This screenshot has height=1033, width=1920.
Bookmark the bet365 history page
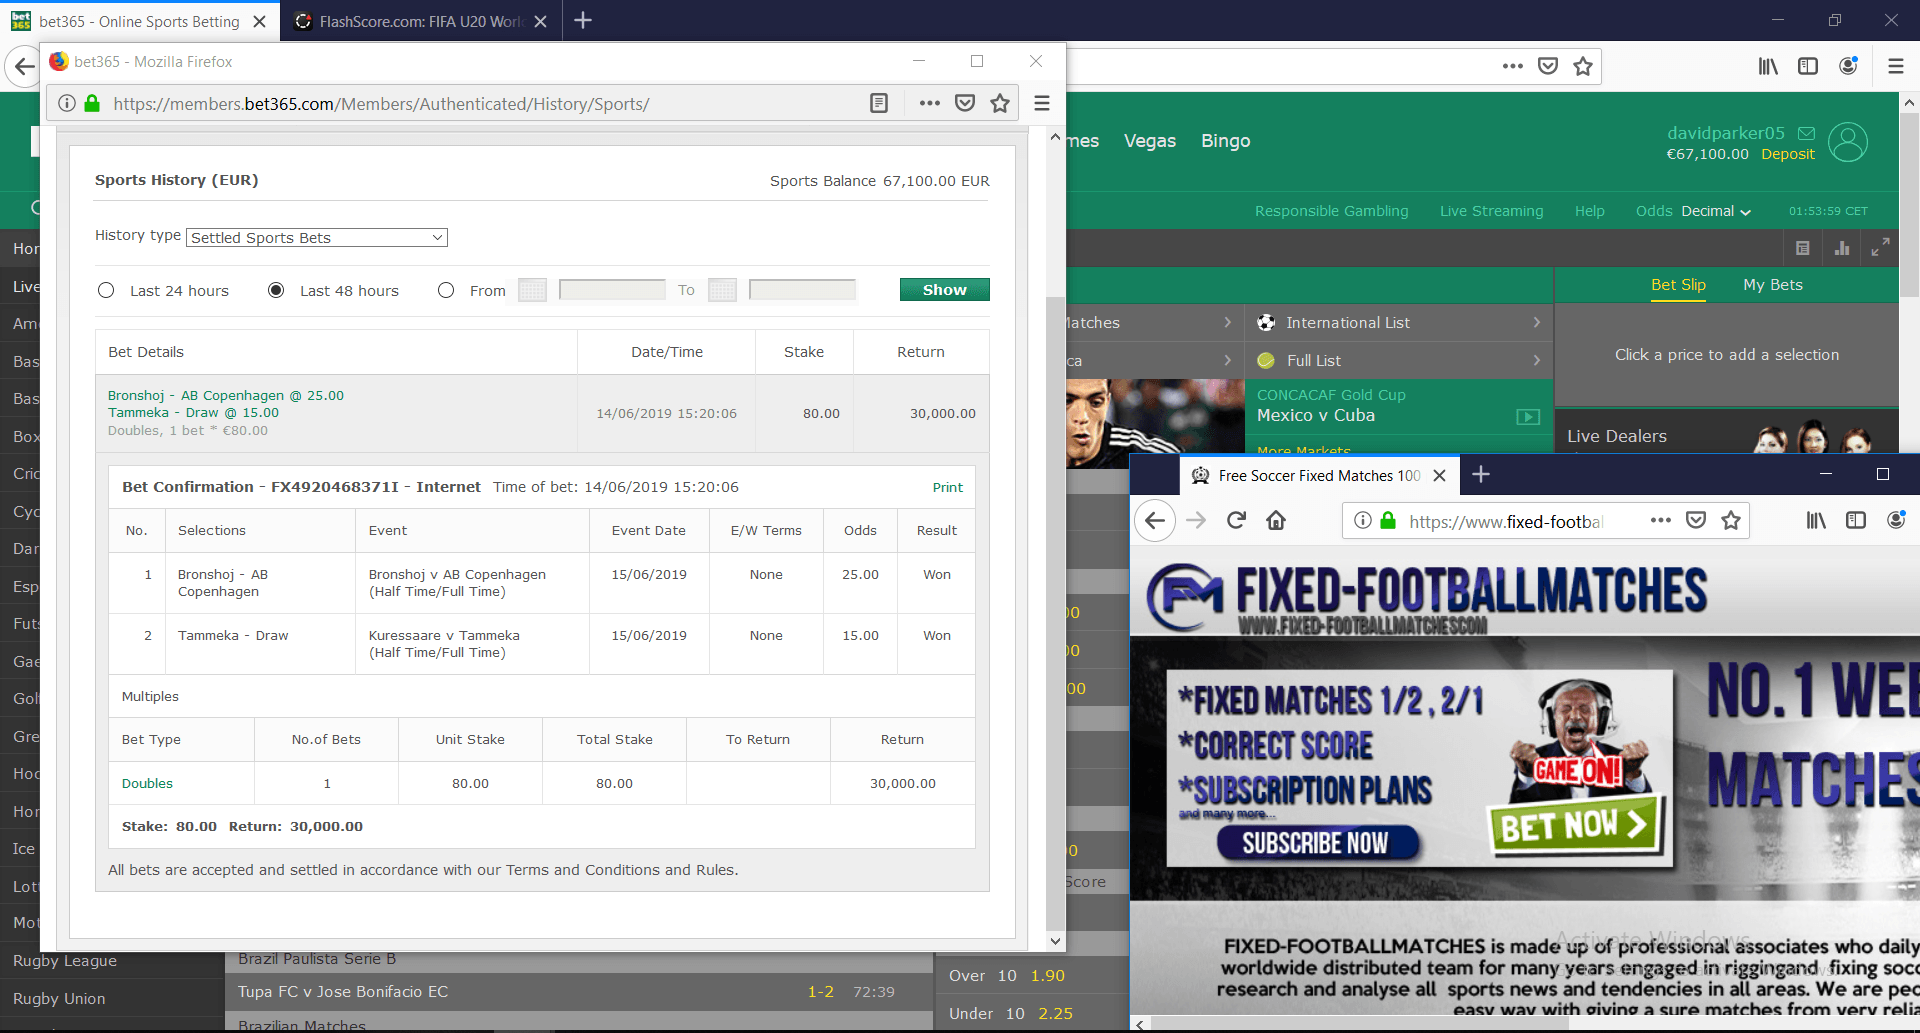(x=1000, y=103)
